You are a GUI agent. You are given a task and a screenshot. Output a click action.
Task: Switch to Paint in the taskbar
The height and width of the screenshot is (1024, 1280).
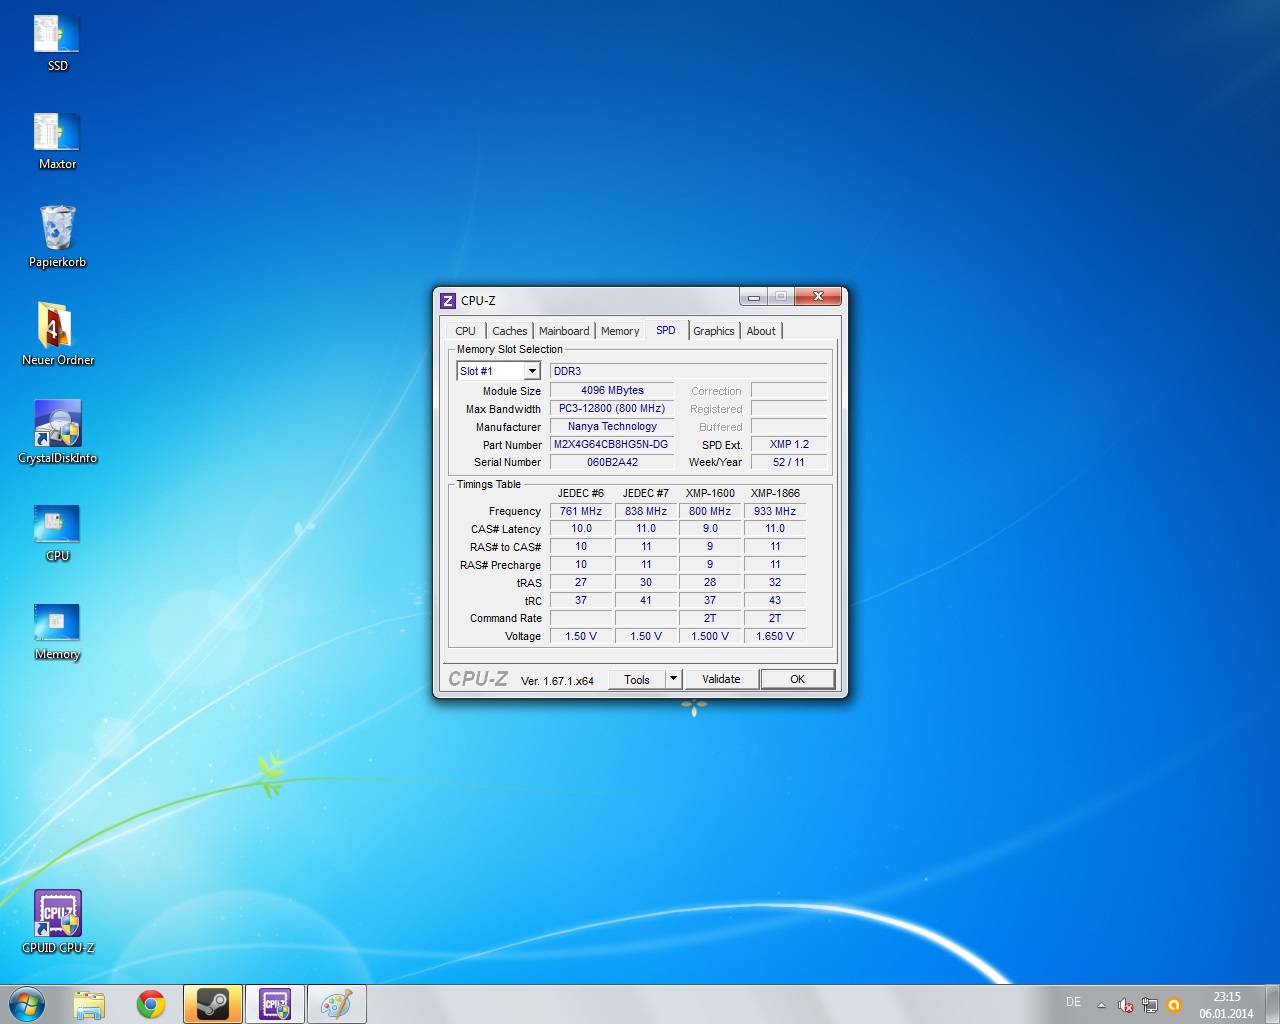337,1004
